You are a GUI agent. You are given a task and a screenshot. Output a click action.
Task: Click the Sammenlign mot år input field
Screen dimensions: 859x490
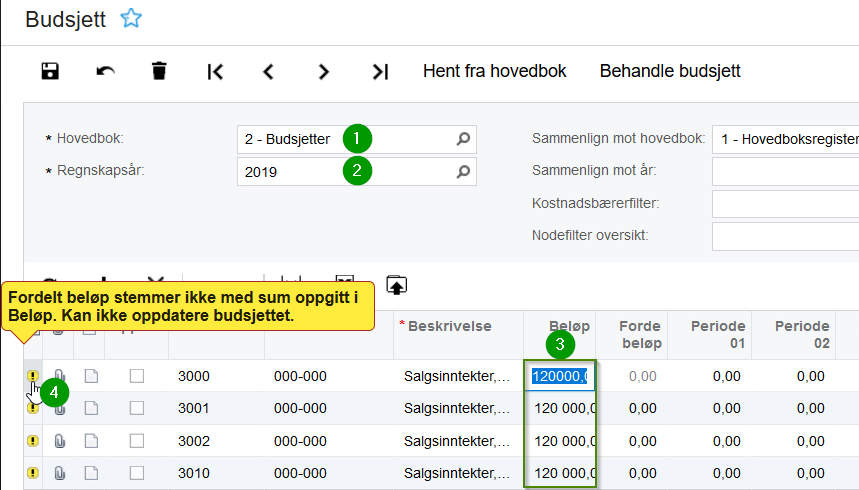(785, 171)
